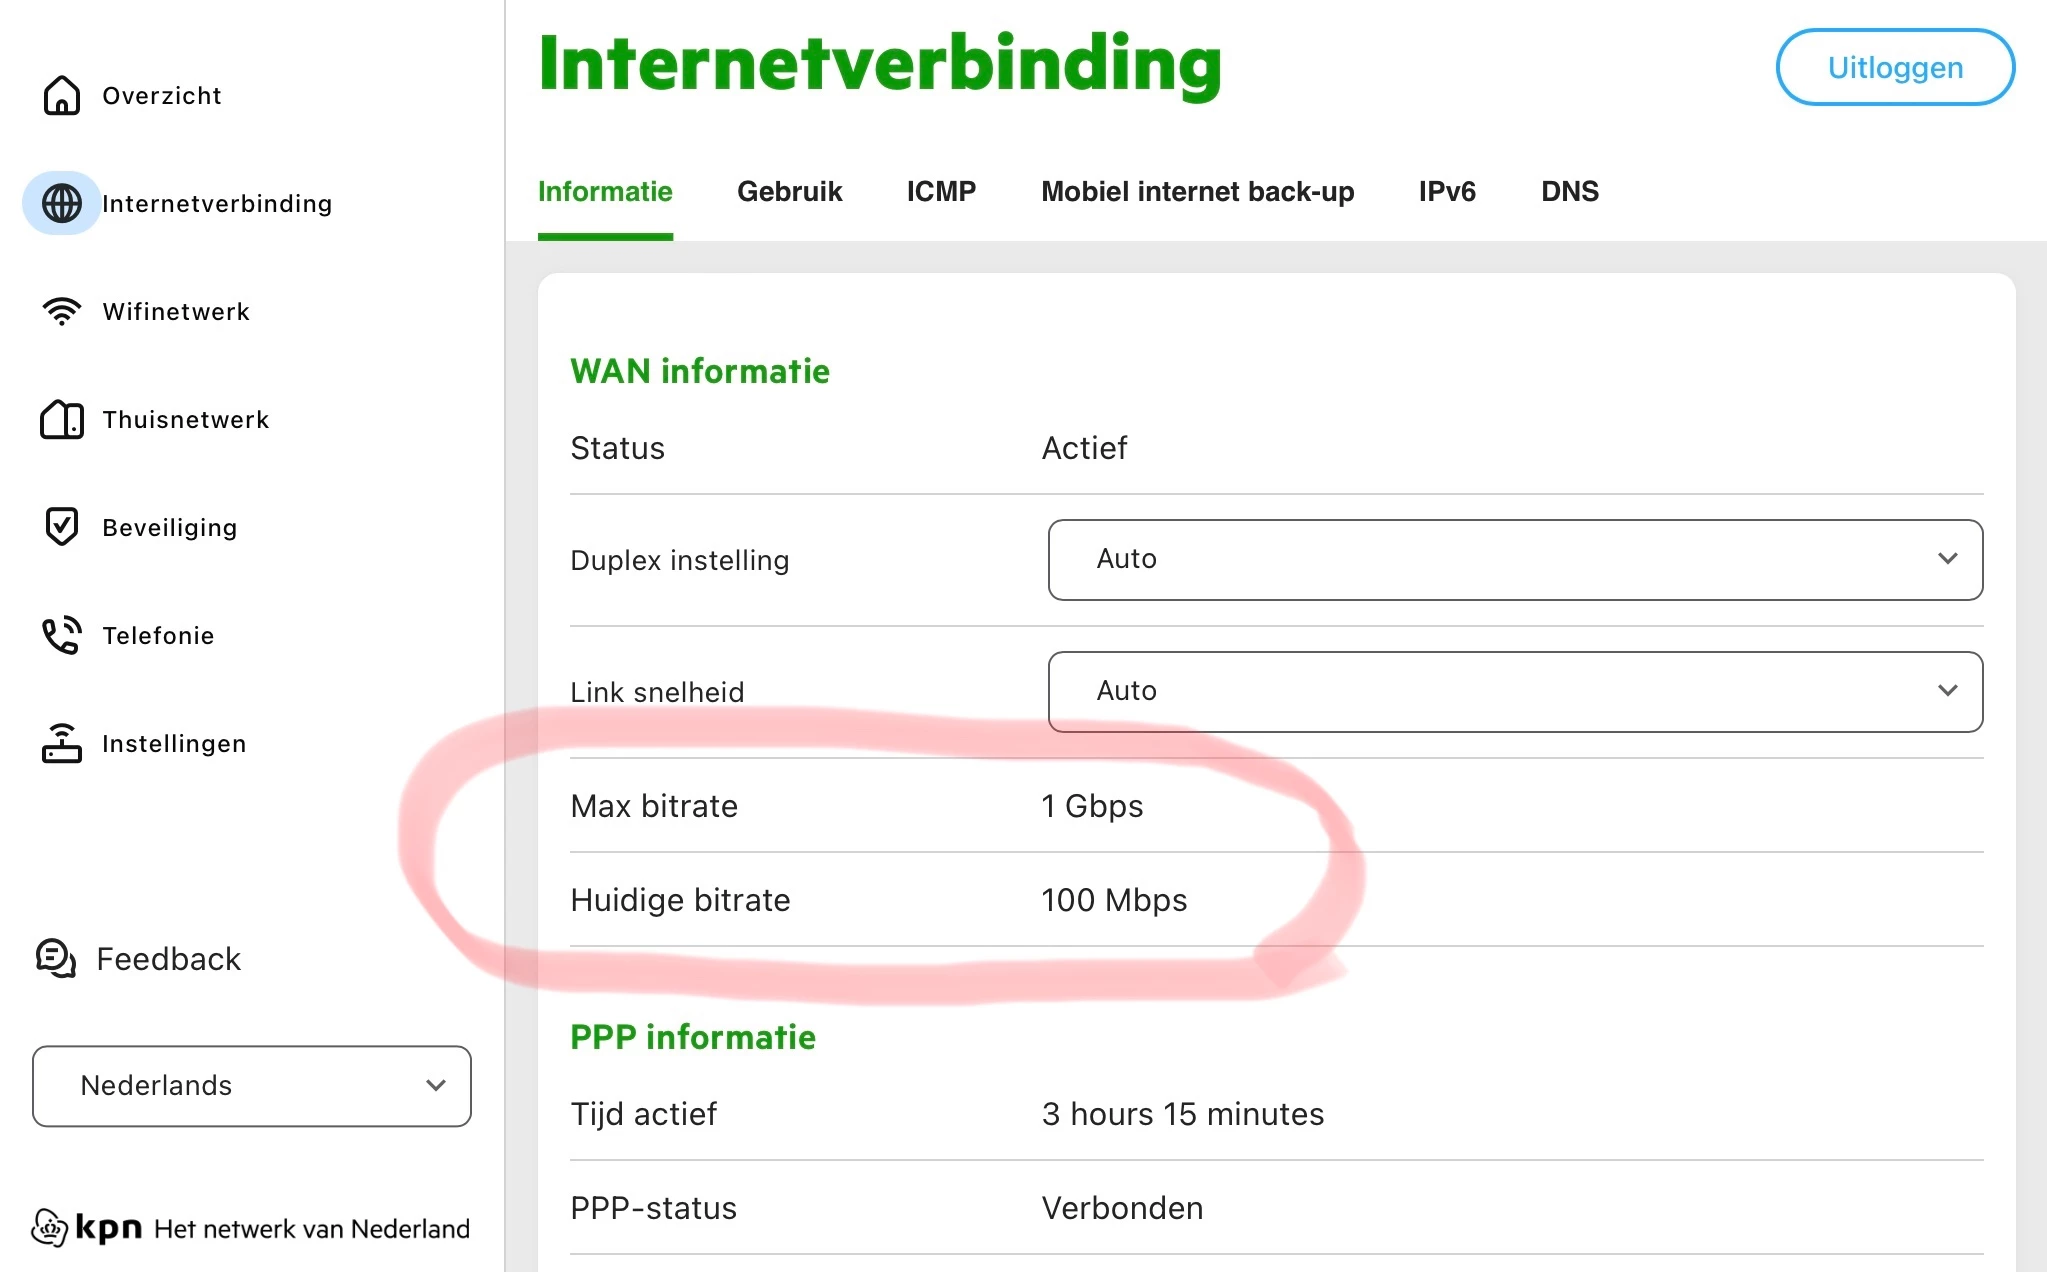Screen dimensions: 2047x1272
Task: Open the Nederlands language selector
Action: 251,1086
